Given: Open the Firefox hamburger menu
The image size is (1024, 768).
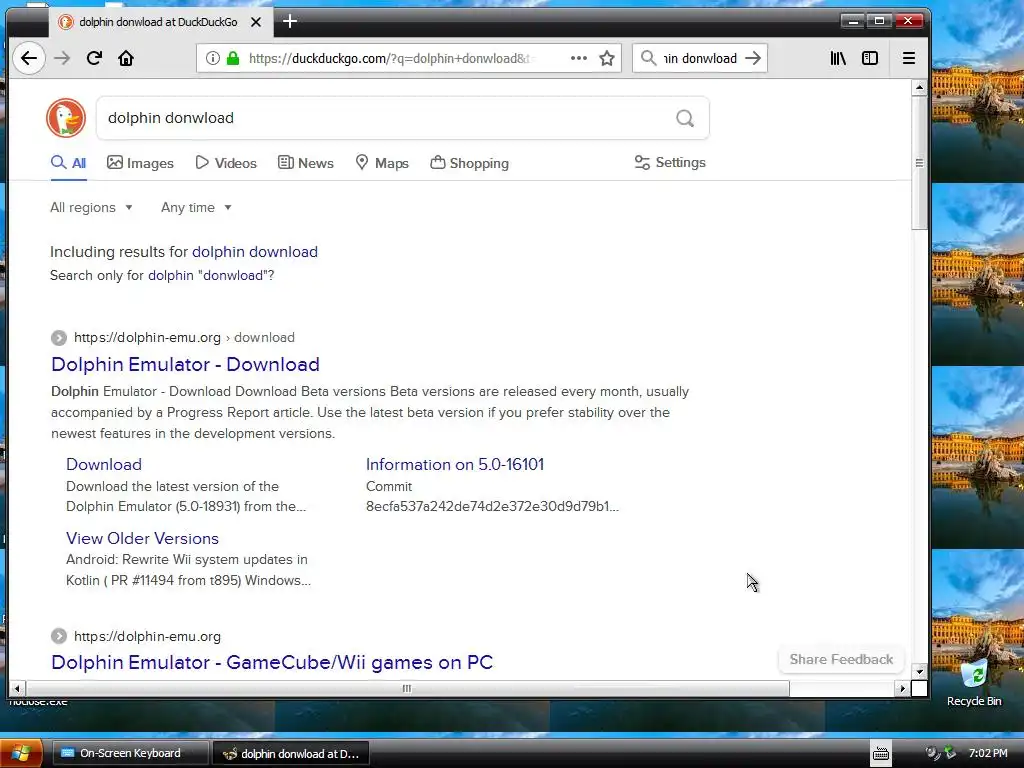Looking at the screenshot, I should click(908, 58).
